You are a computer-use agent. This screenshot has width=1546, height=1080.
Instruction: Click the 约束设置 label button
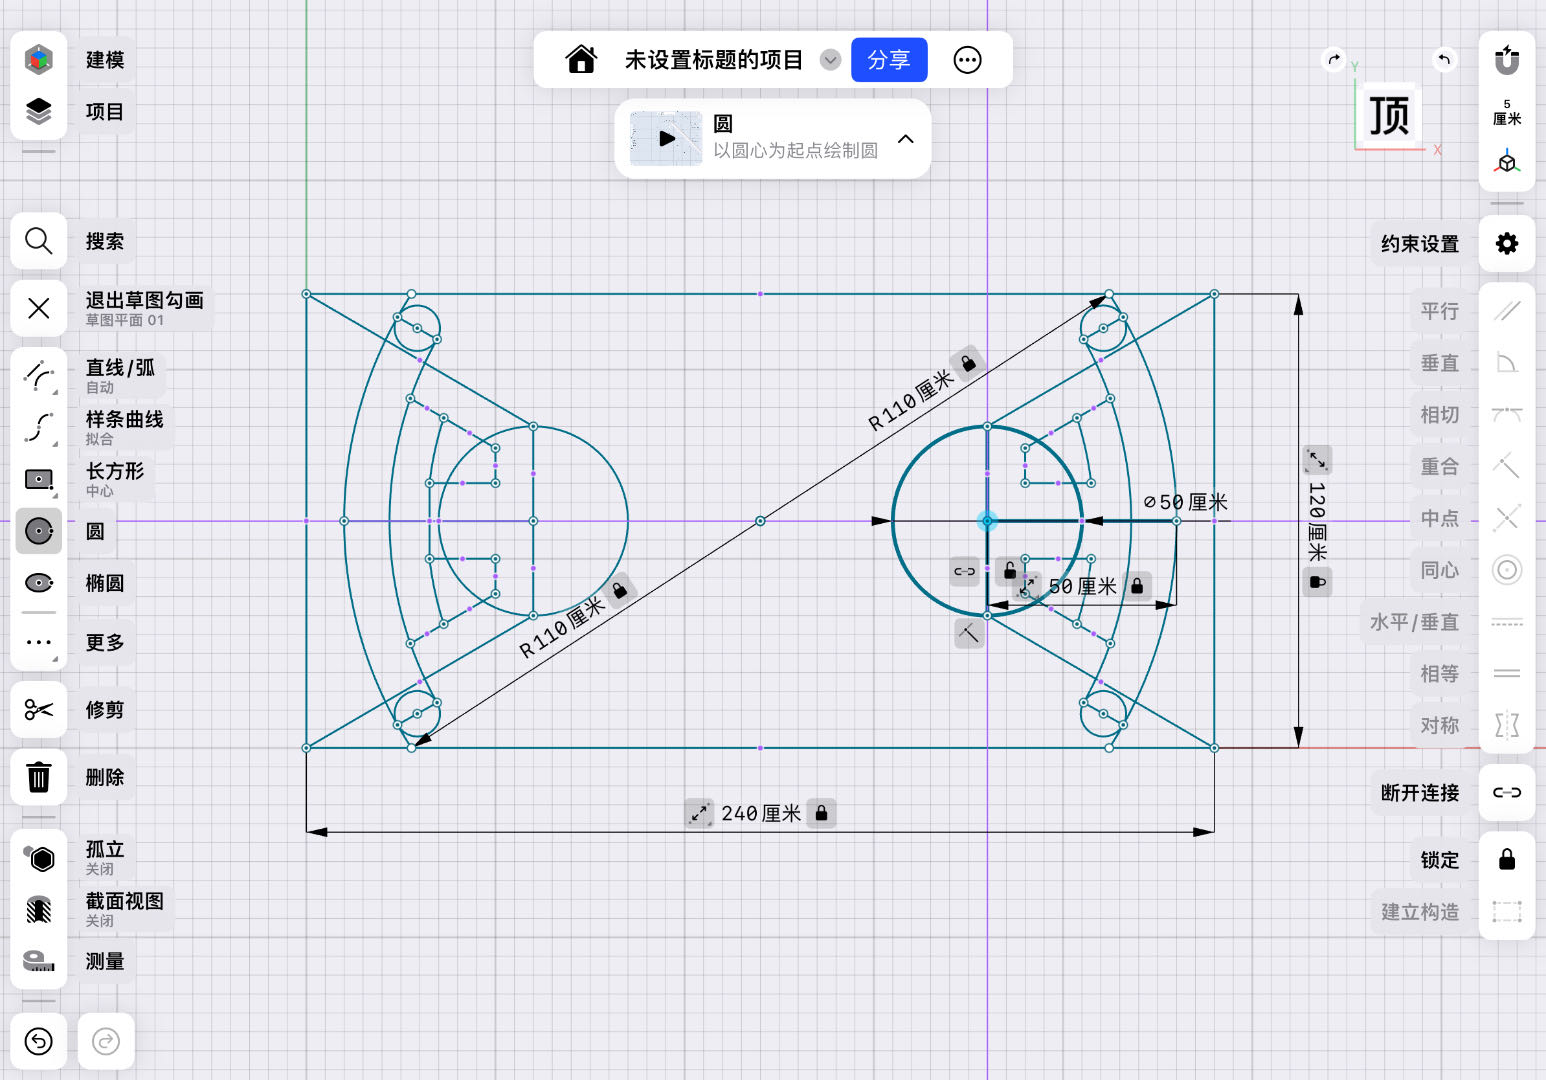[x=1420, y=243]
